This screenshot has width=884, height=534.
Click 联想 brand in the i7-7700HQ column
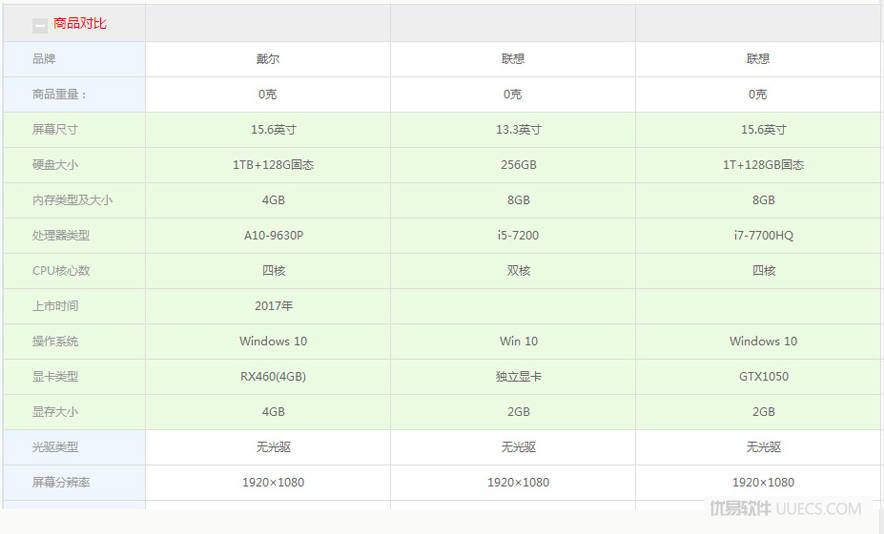point(758,59)
